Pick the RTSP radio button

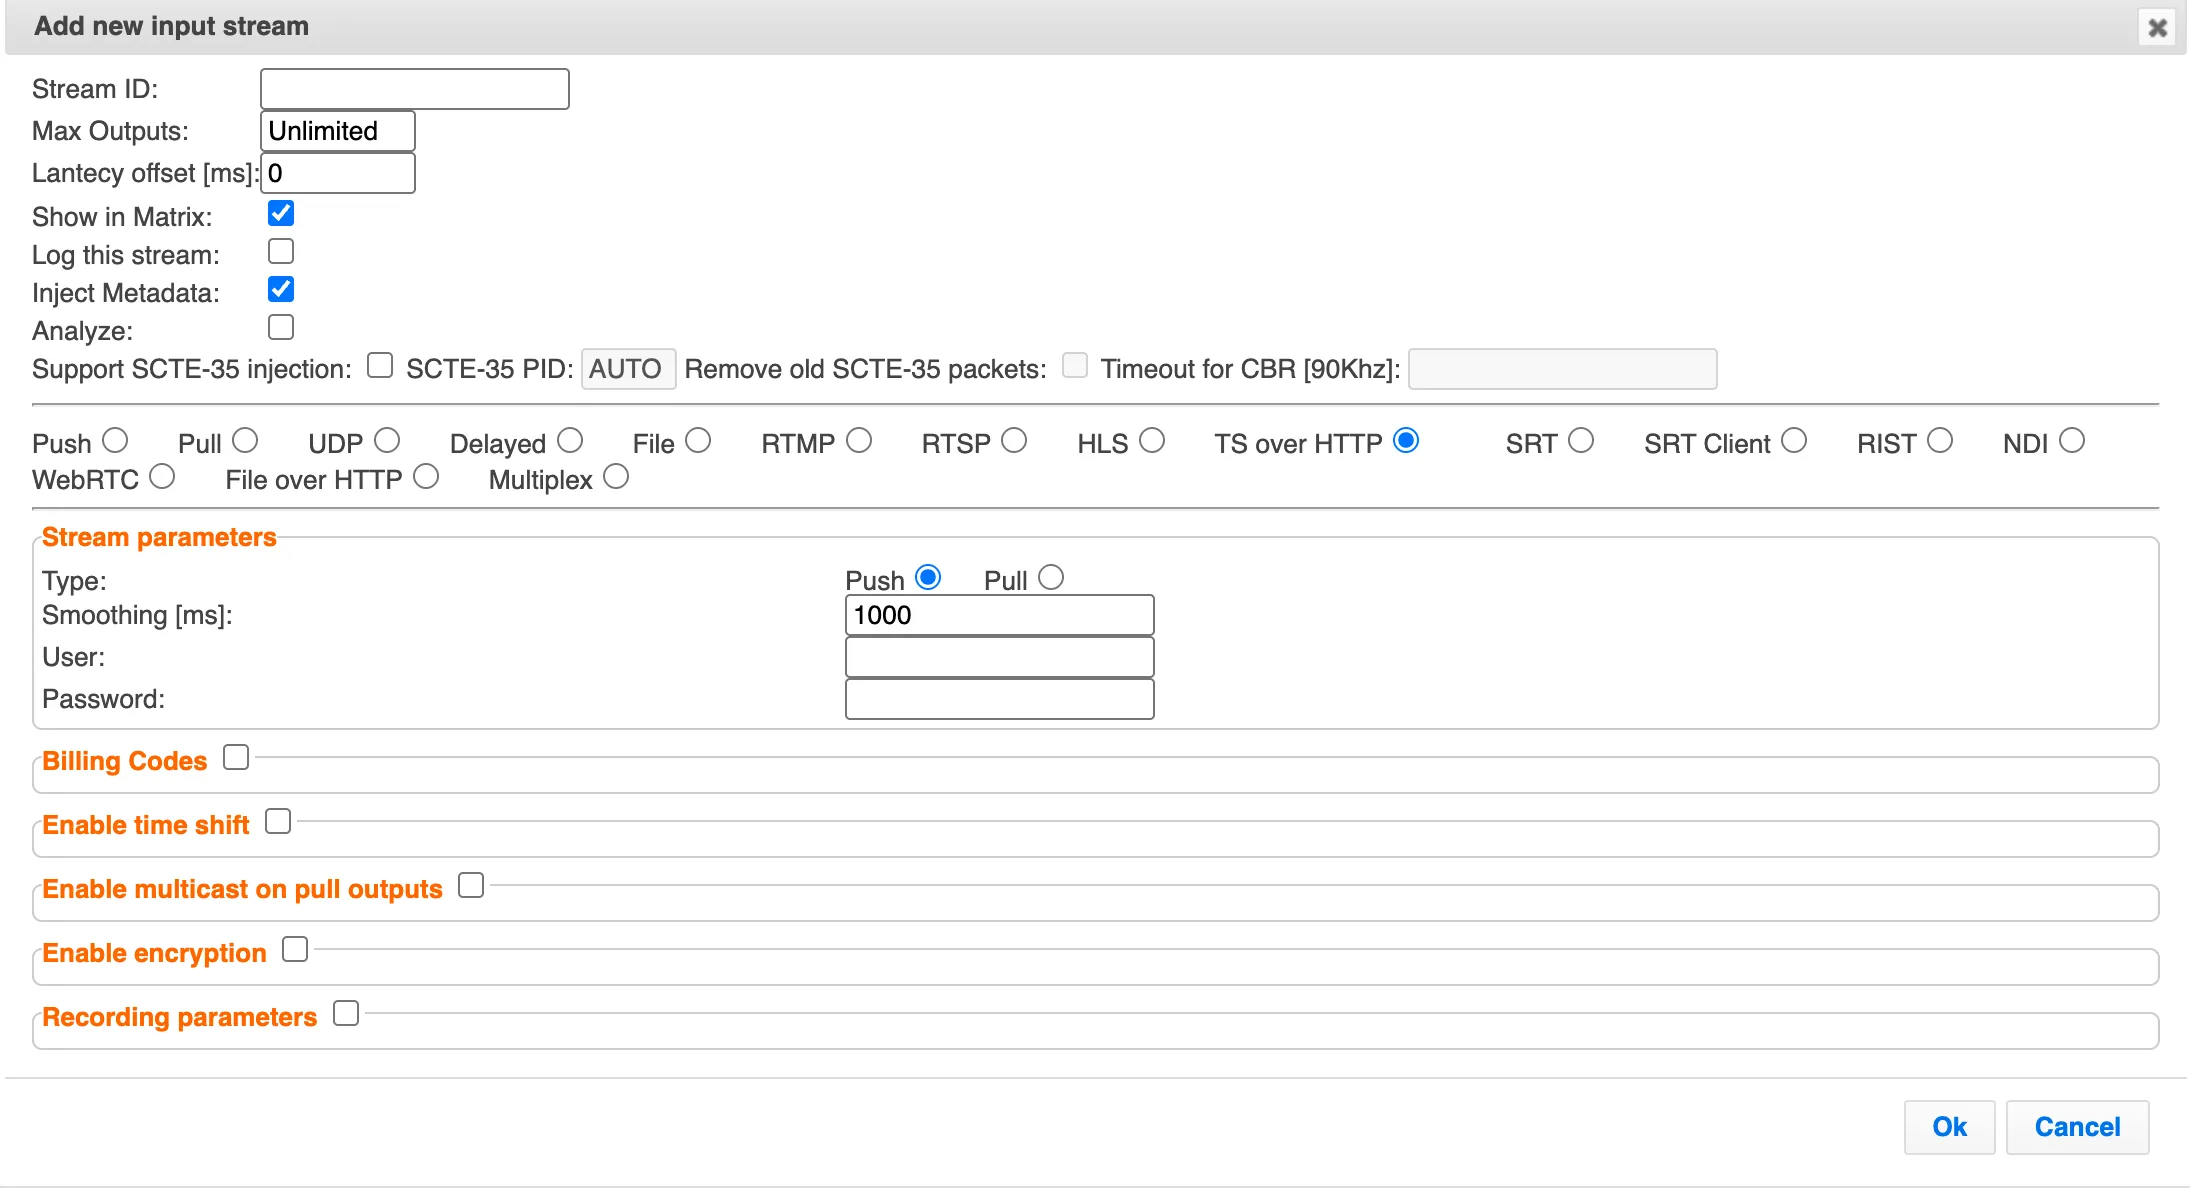coord(1014,440)
